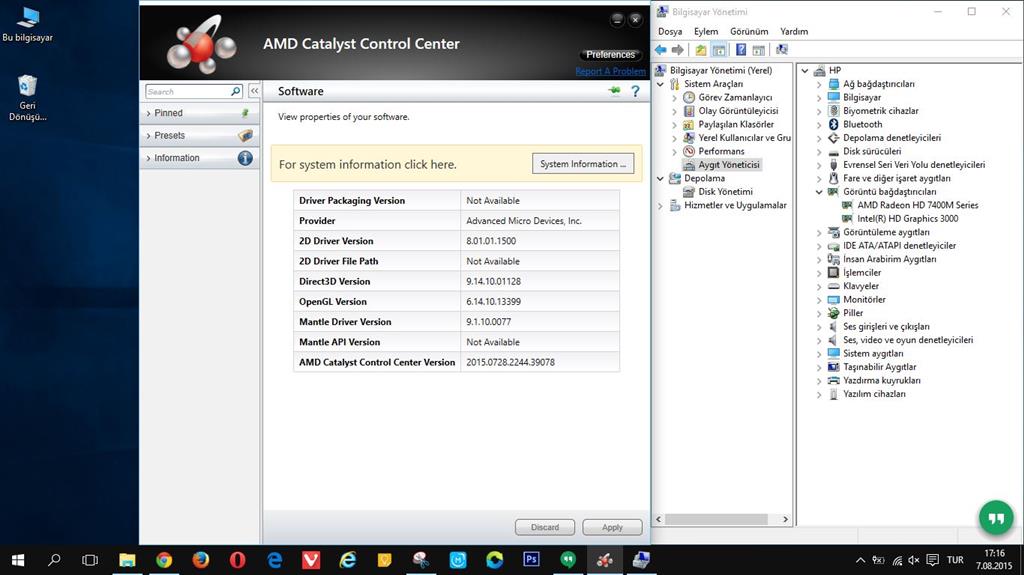The height and width of the screenshot is (575, 1024).
Task: Expand Hizmetler ve Uygulamalar node
Action: [660, 205]
